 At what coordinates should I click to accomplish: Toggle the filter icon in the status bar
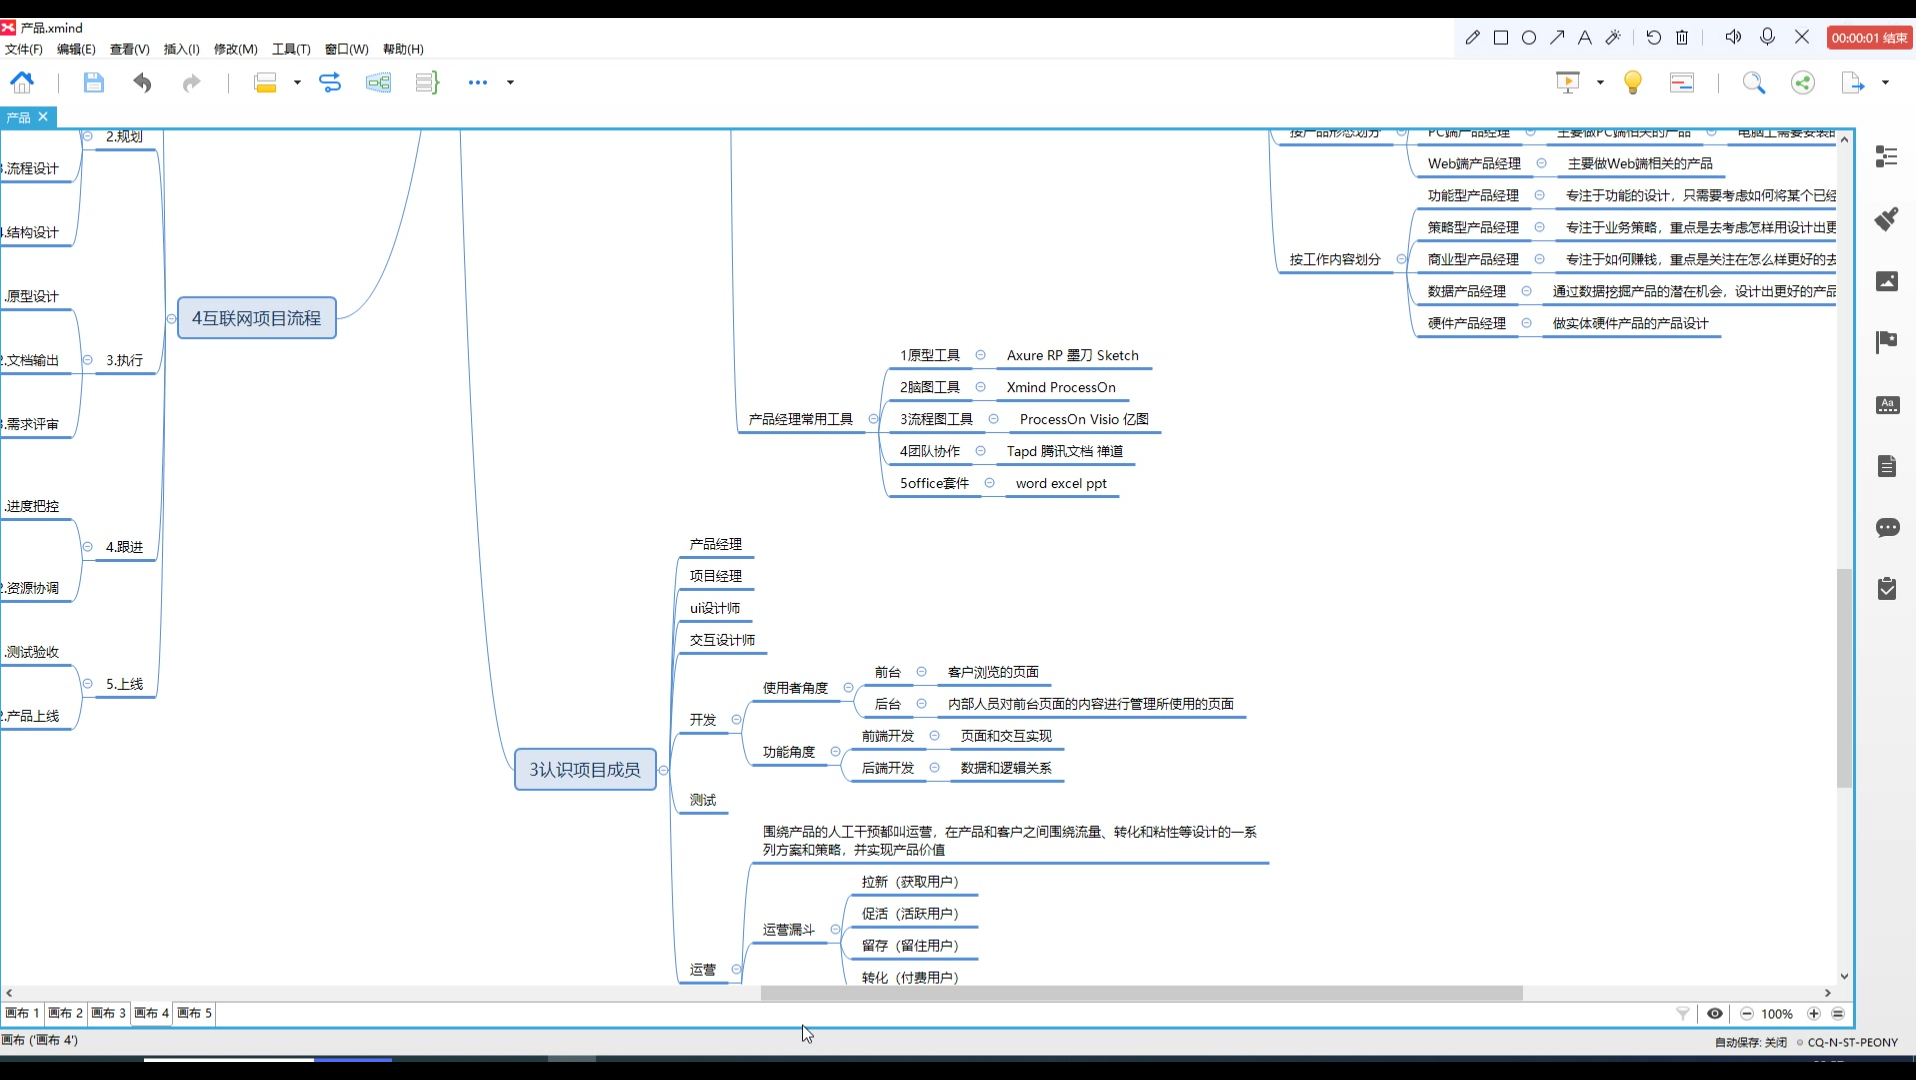tap(1683, 1014)
